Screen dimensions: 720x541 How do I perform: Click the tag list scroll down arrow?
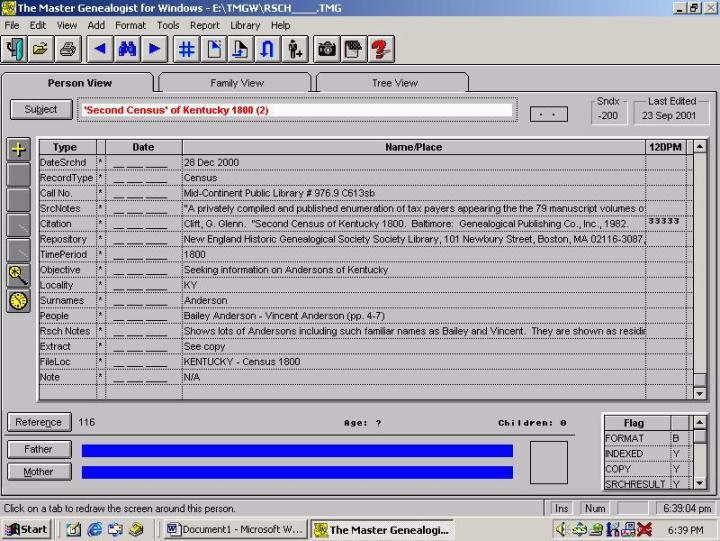[699, 394]
